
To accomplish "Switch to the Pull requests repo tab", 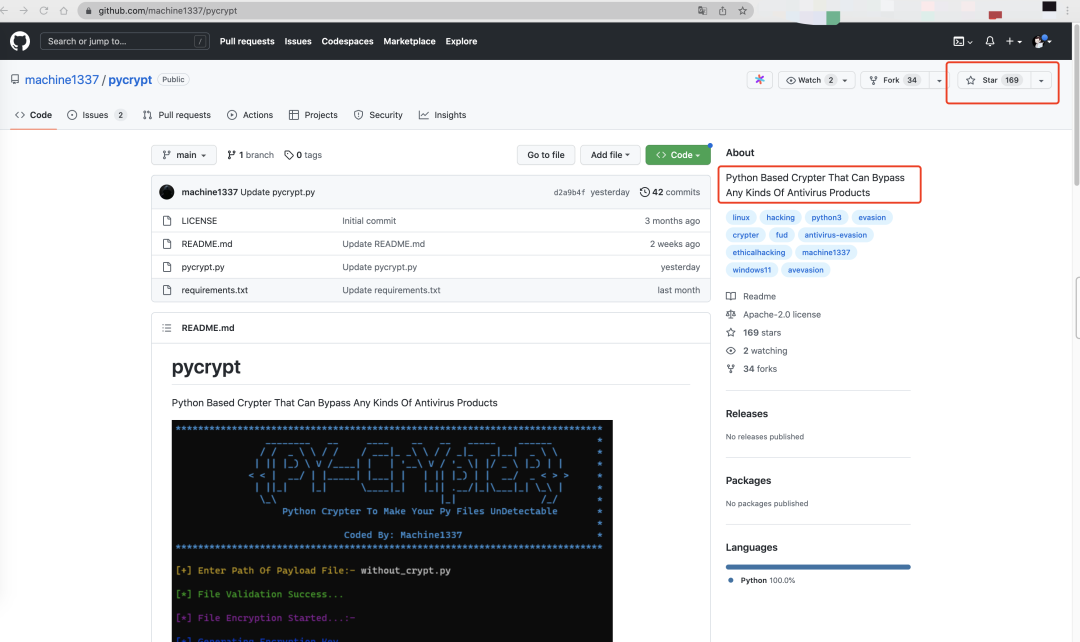I will [176, 115].
